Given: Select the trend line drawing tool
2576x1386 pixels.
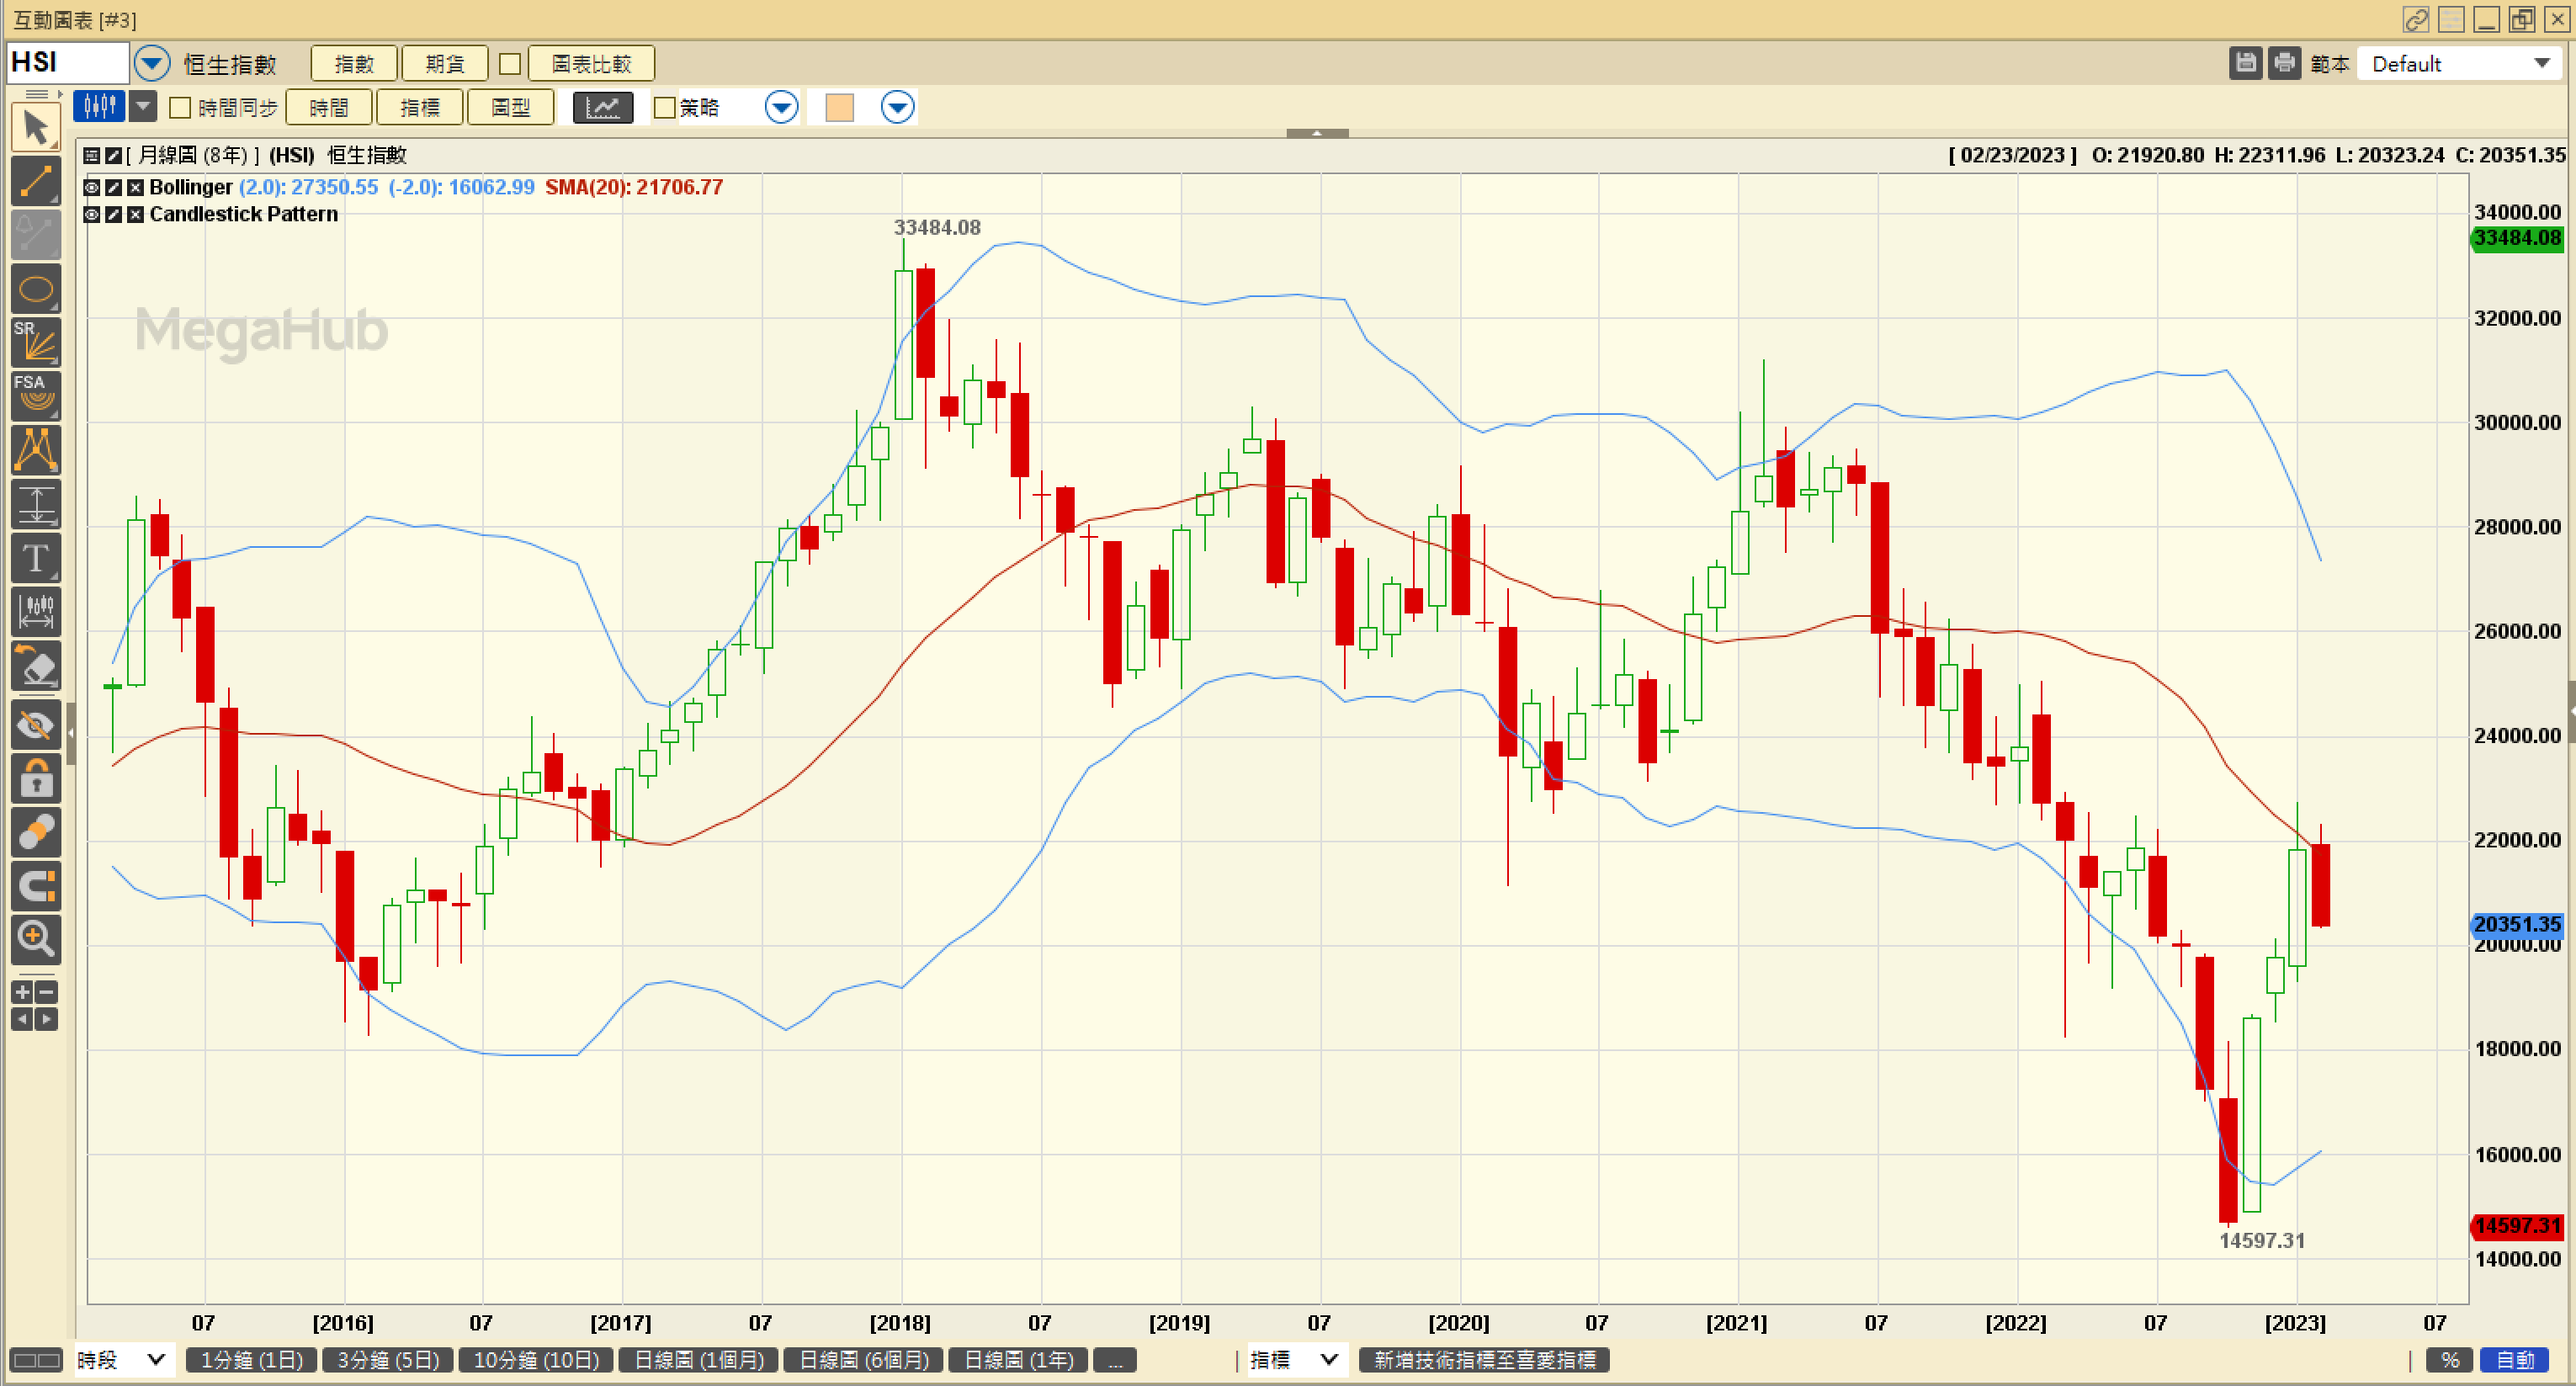Looking at the screenshot, I should pos(36,182).
